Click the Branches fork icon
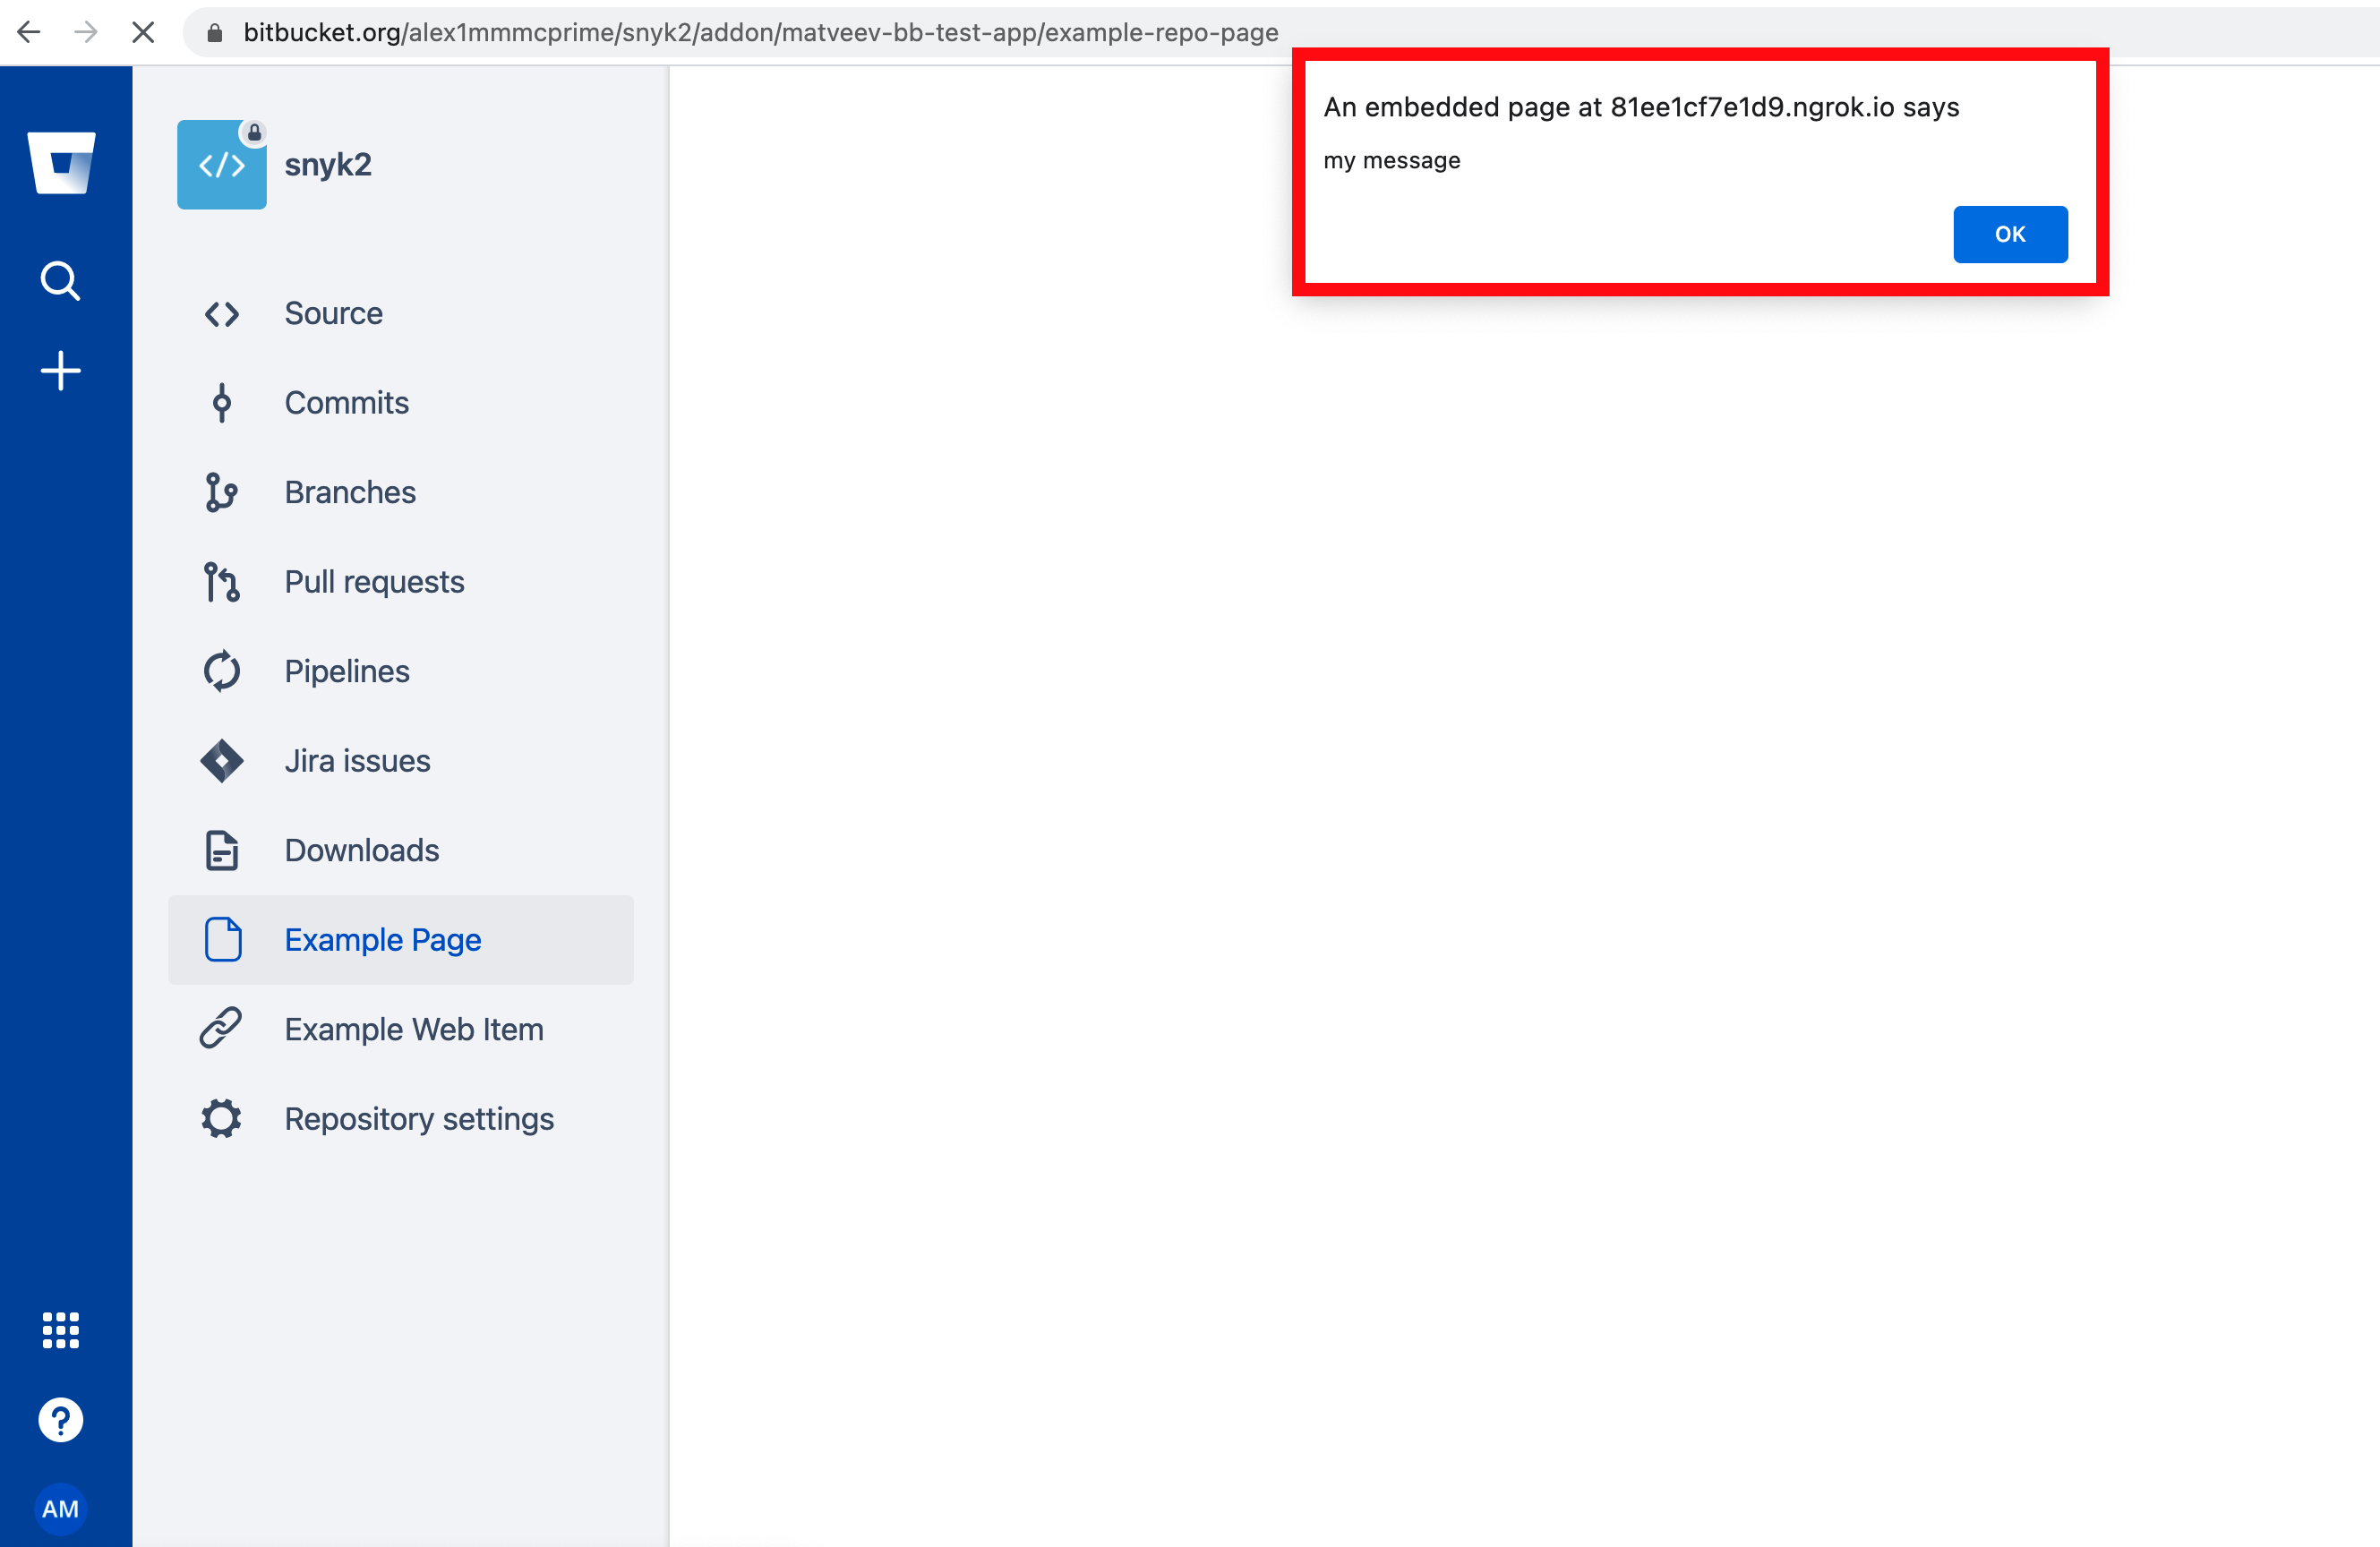 222,492
